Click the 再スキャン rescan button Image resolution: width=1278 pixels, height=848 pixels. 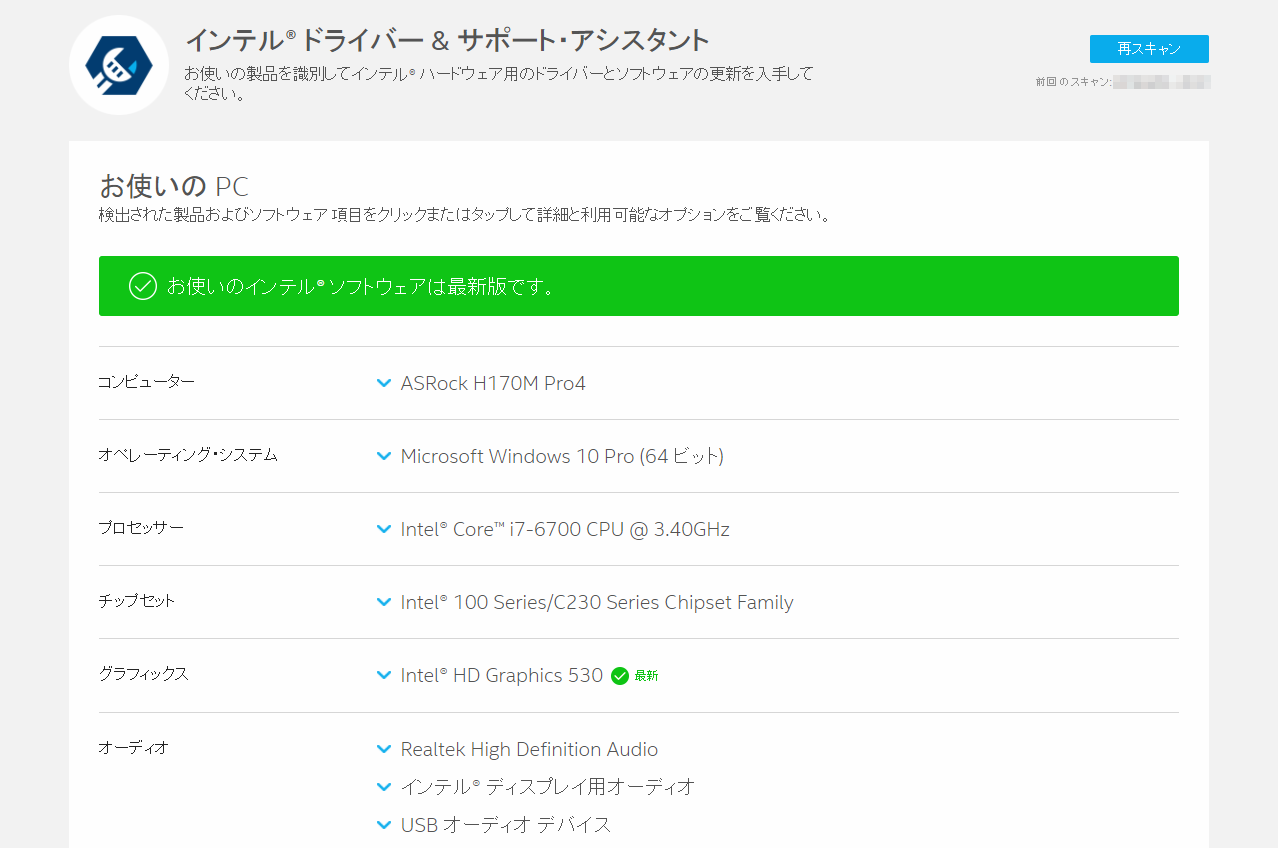pyautogui.click(x=1149, y=49)
